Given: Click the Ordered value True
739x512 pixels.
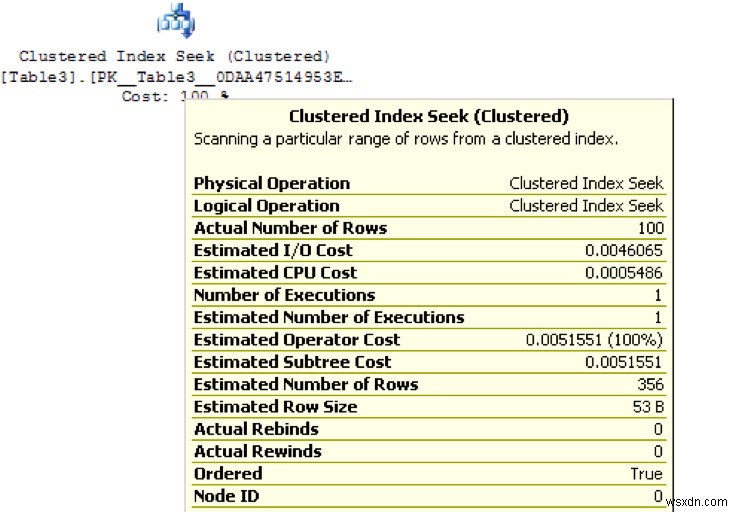Looking at the screenshot, I should click(x=647, y=474).
